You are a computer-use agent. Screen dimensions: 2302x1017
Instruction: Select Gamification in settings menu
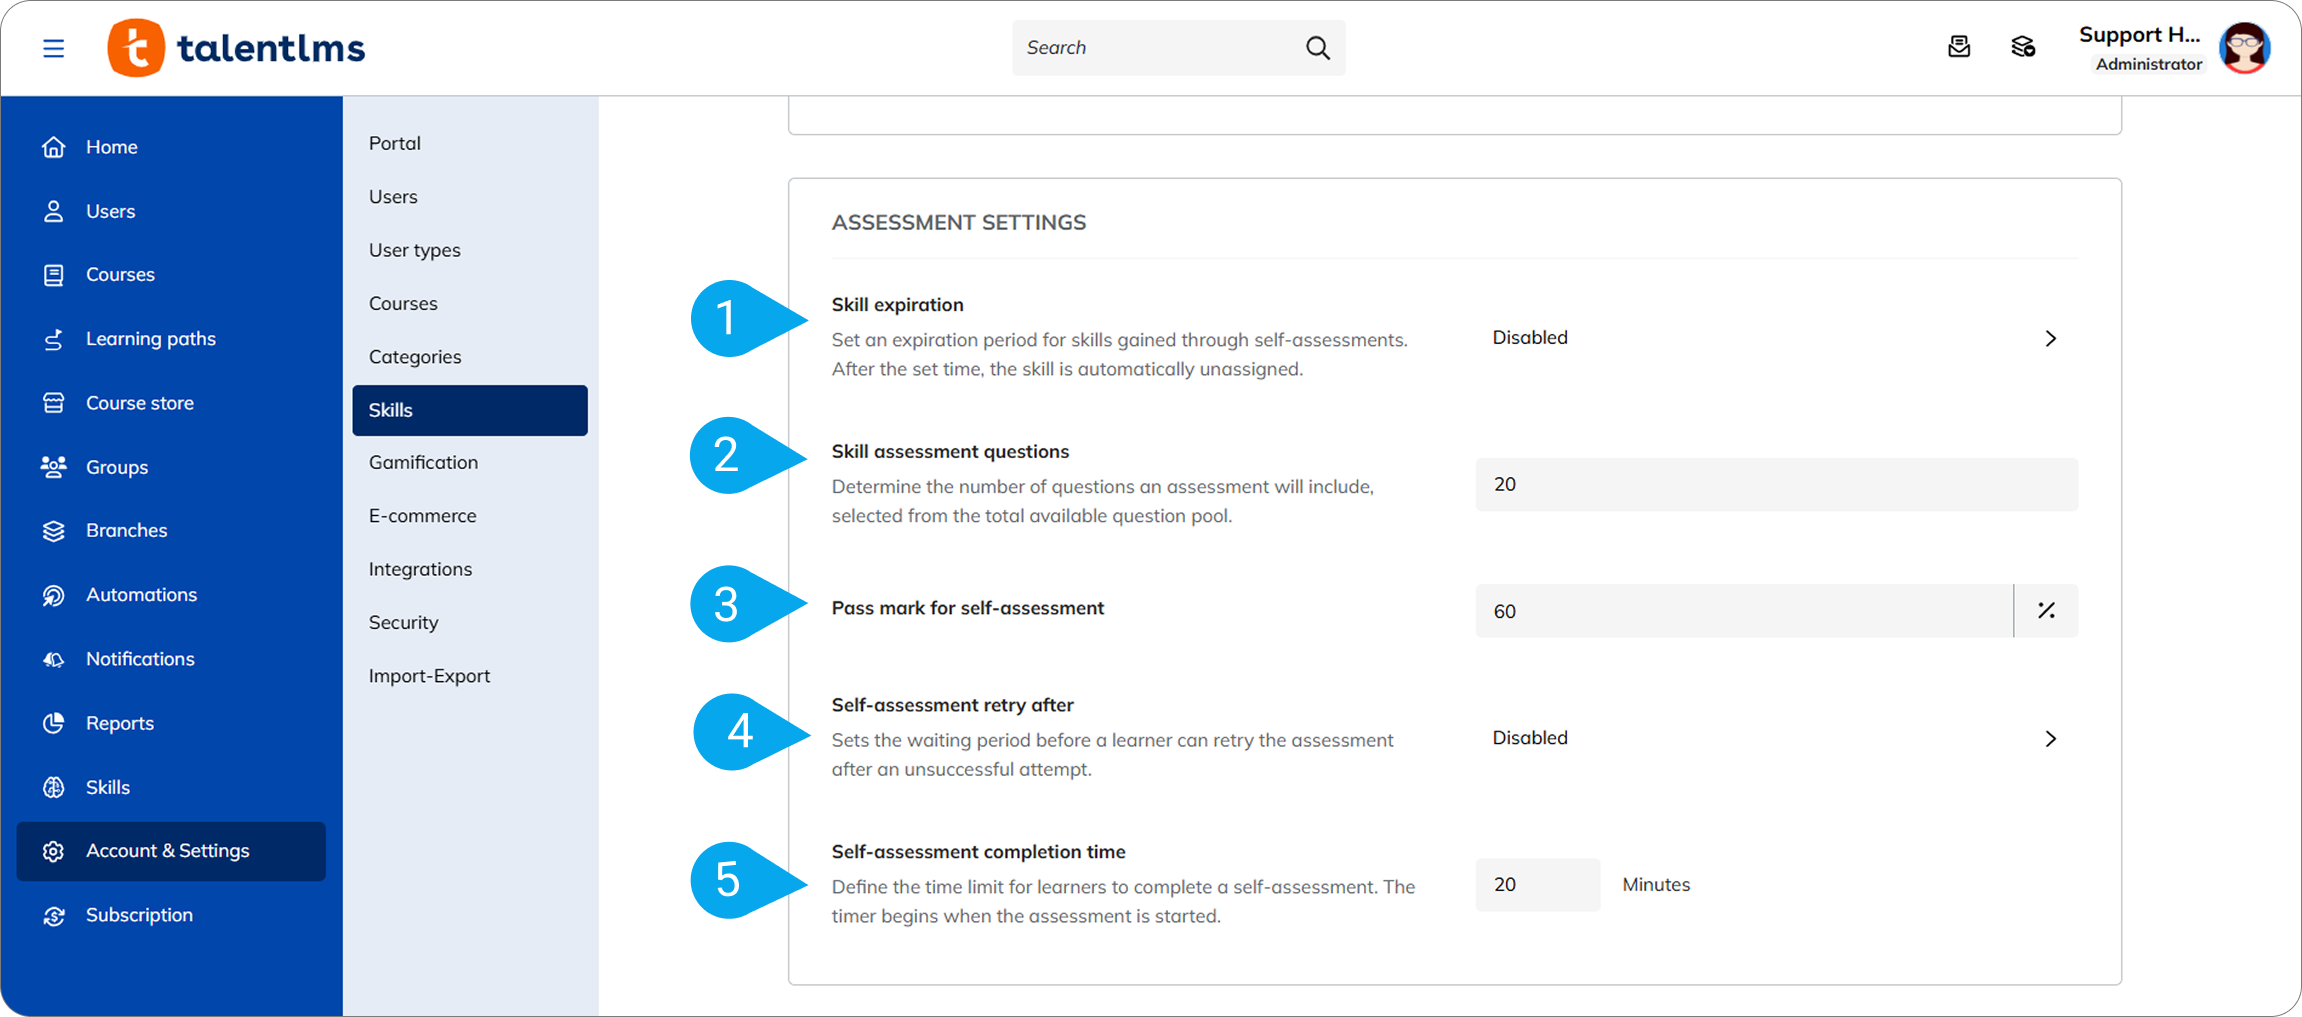(423, 462)
